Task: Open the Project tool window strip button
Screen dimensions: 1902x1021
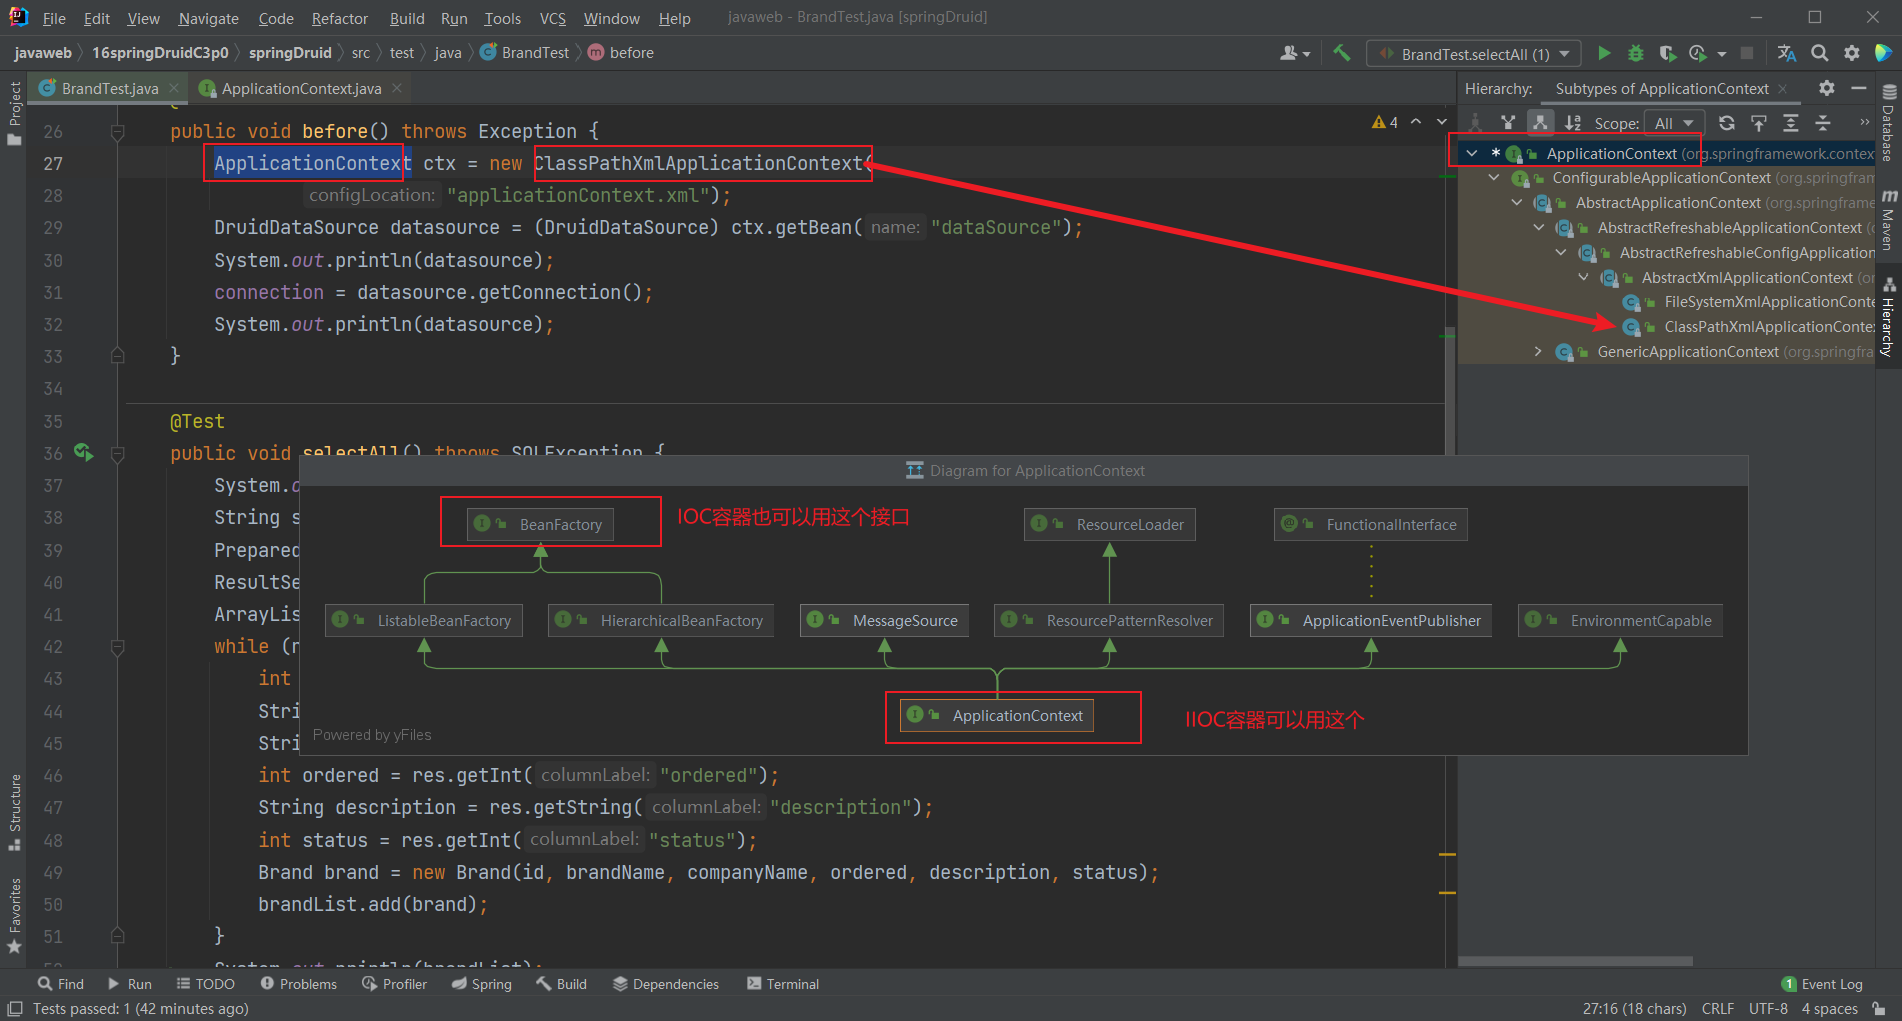Action: pos(14,113)
